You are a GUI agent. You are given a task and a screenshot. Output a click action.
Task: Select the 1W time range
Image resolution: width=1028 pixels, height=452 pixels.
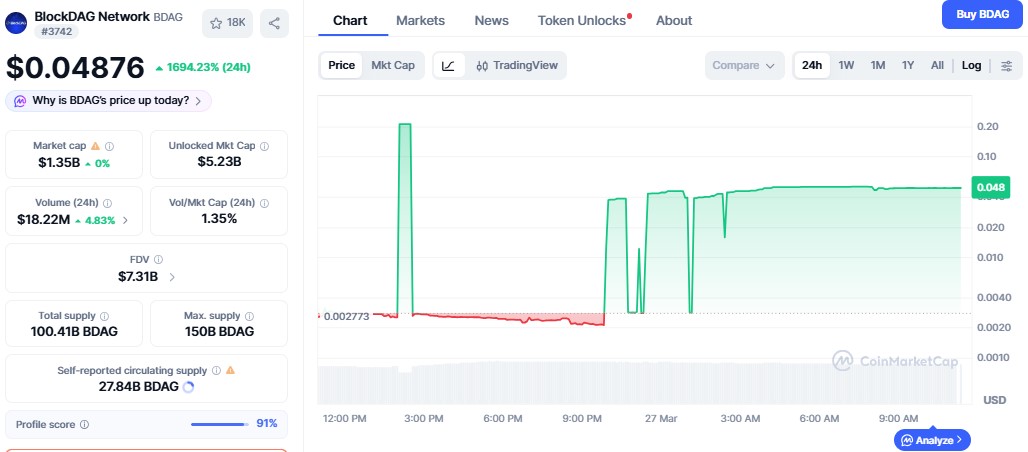[846, 66]
